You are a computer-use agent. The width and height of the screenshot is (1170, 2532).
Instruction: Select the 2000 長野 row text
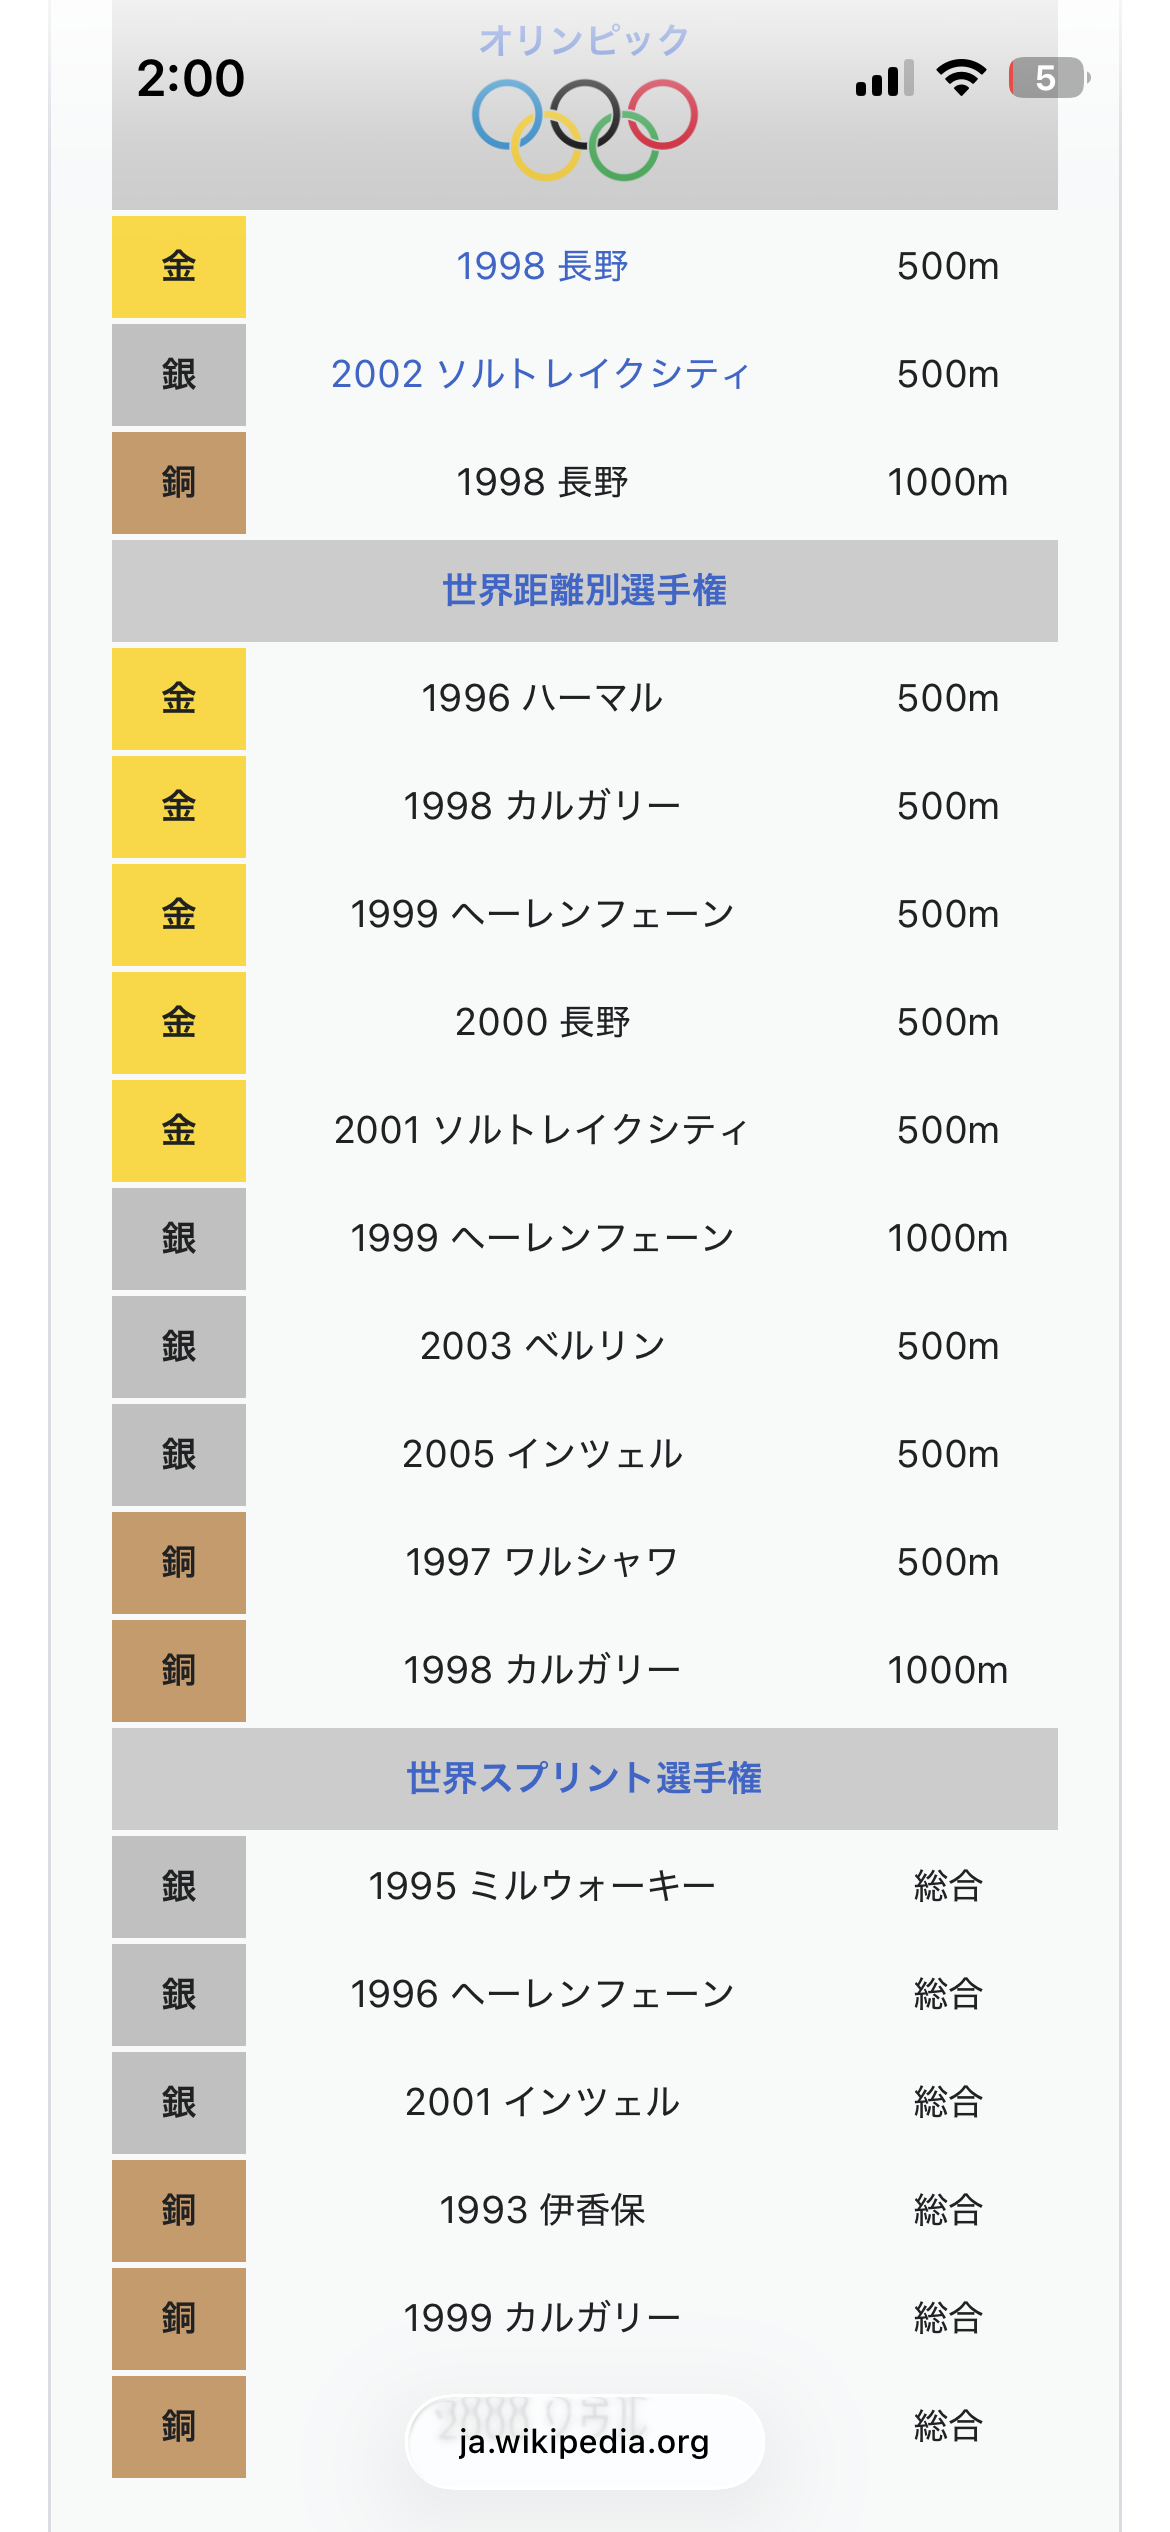(542, 1022)
